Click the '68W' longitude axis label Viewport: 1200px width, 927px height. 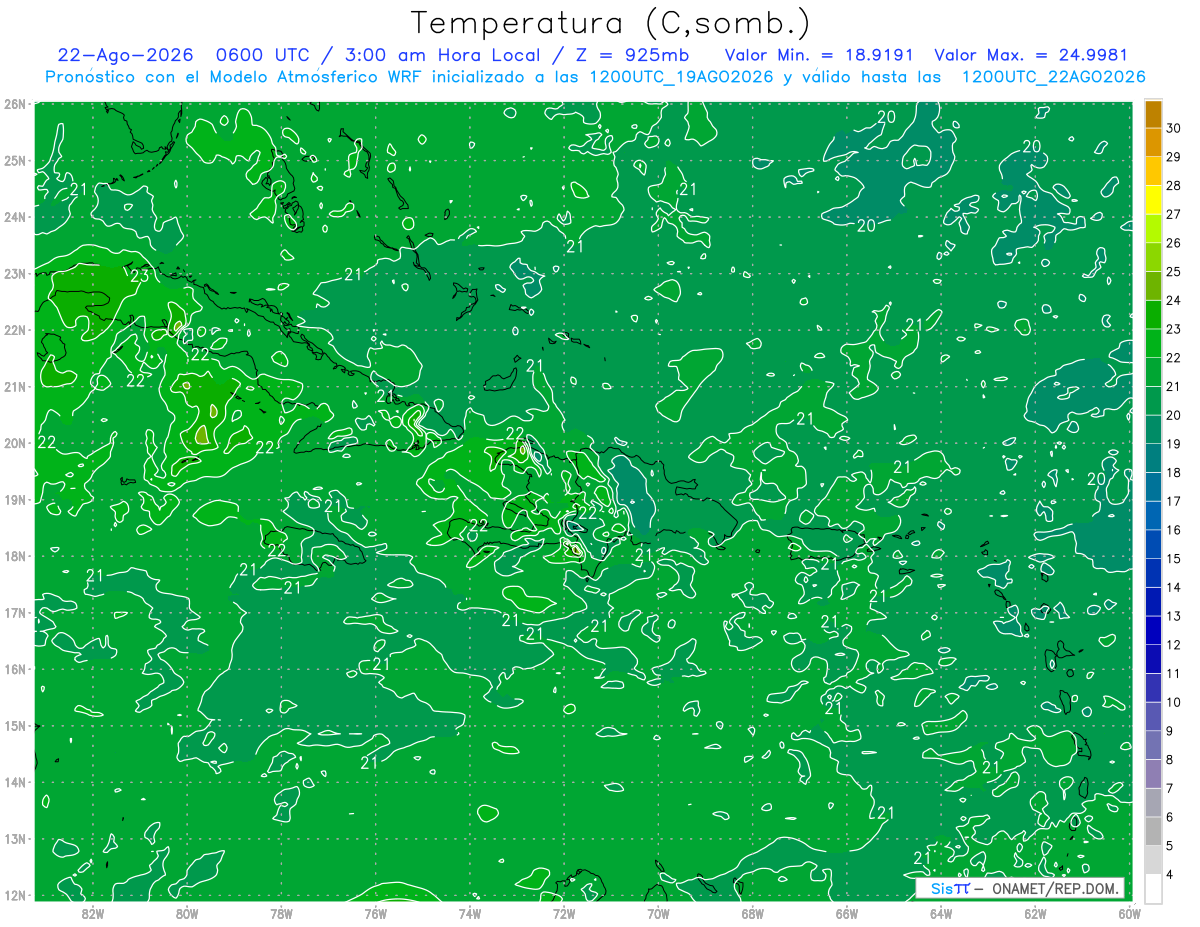point(752,913)
